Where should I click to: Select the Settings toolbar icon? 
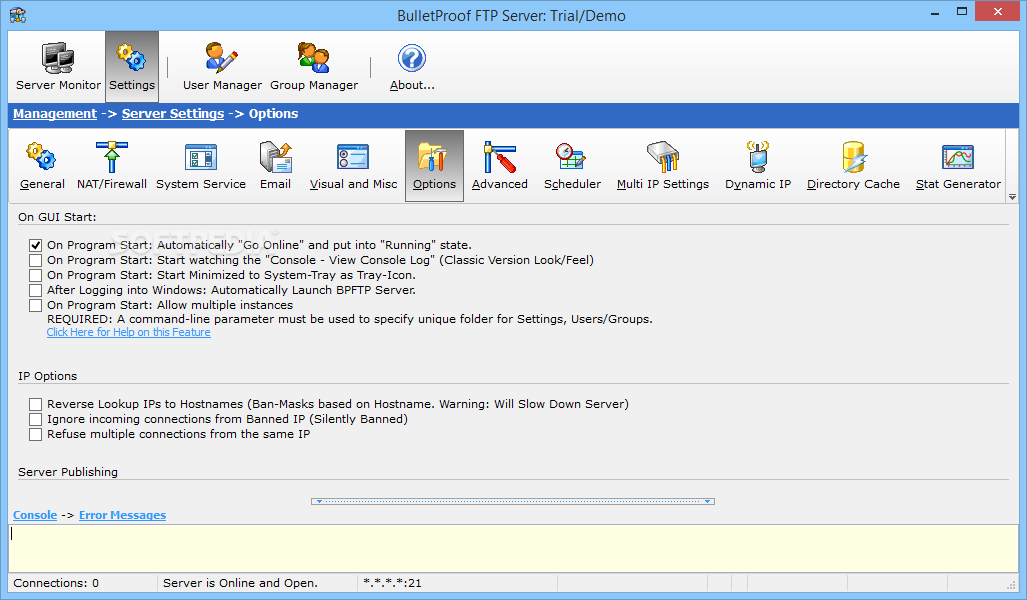(x=132, y=66)
